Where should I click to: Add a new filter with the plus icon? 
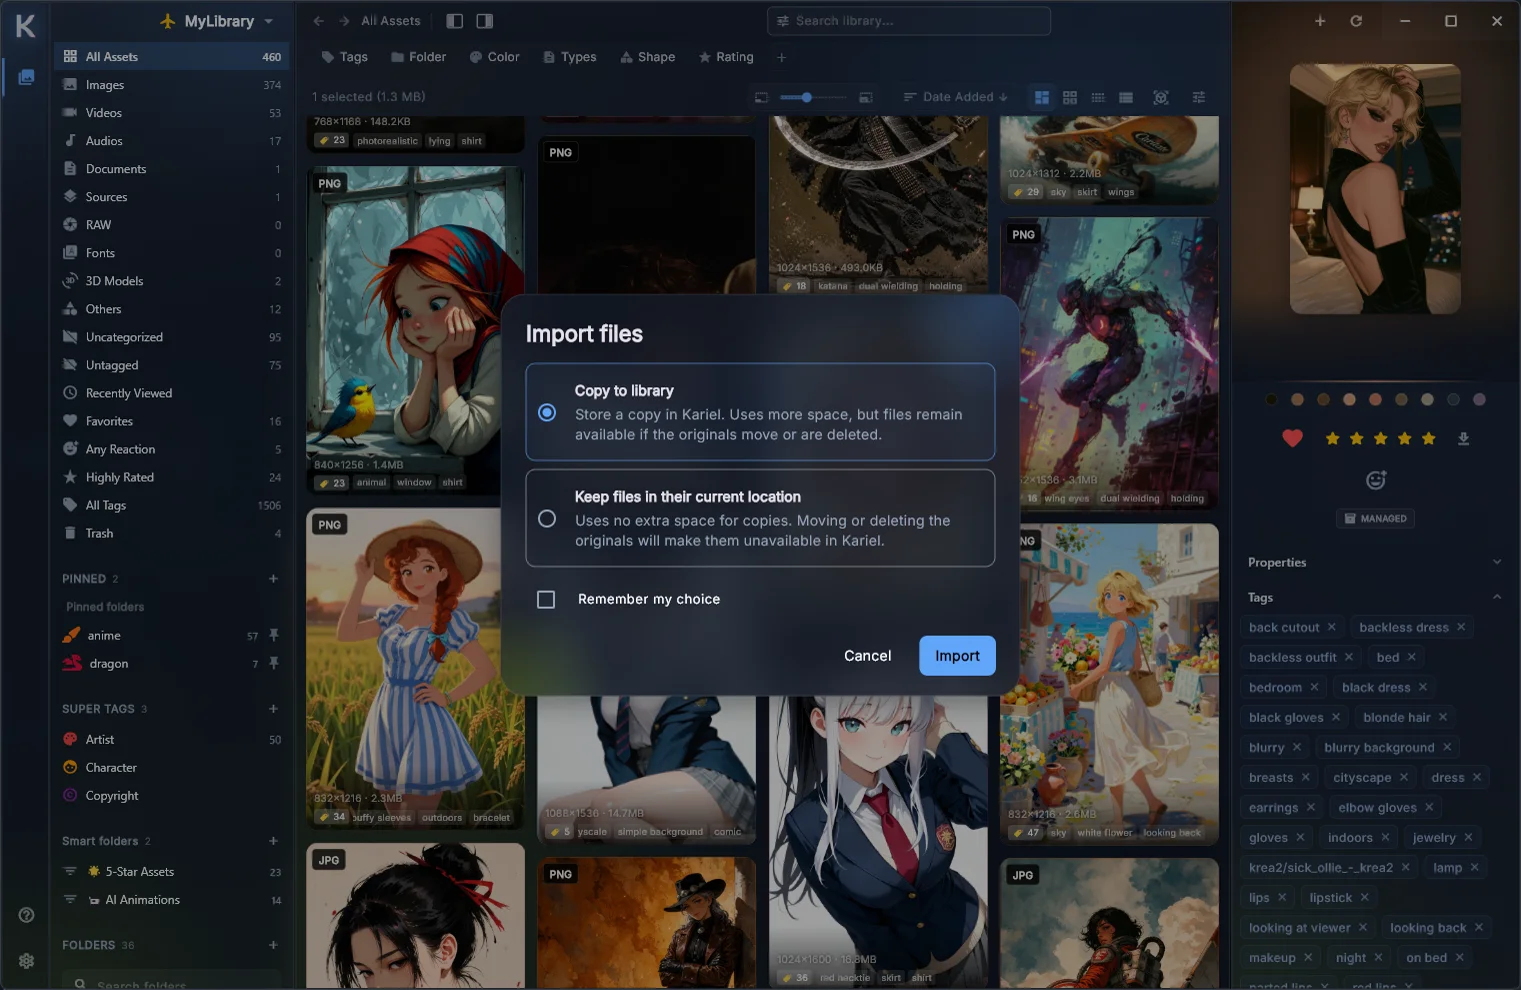[x=782, y=57]
